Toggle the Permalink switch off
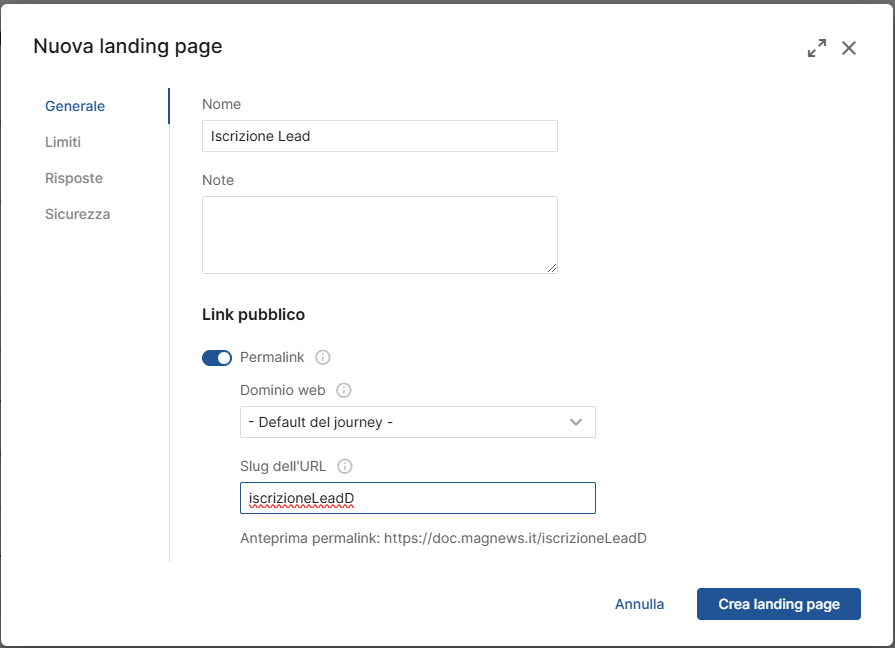Image resolution: width=895 pixels, height=648 pixels. (x=217, y=358)
